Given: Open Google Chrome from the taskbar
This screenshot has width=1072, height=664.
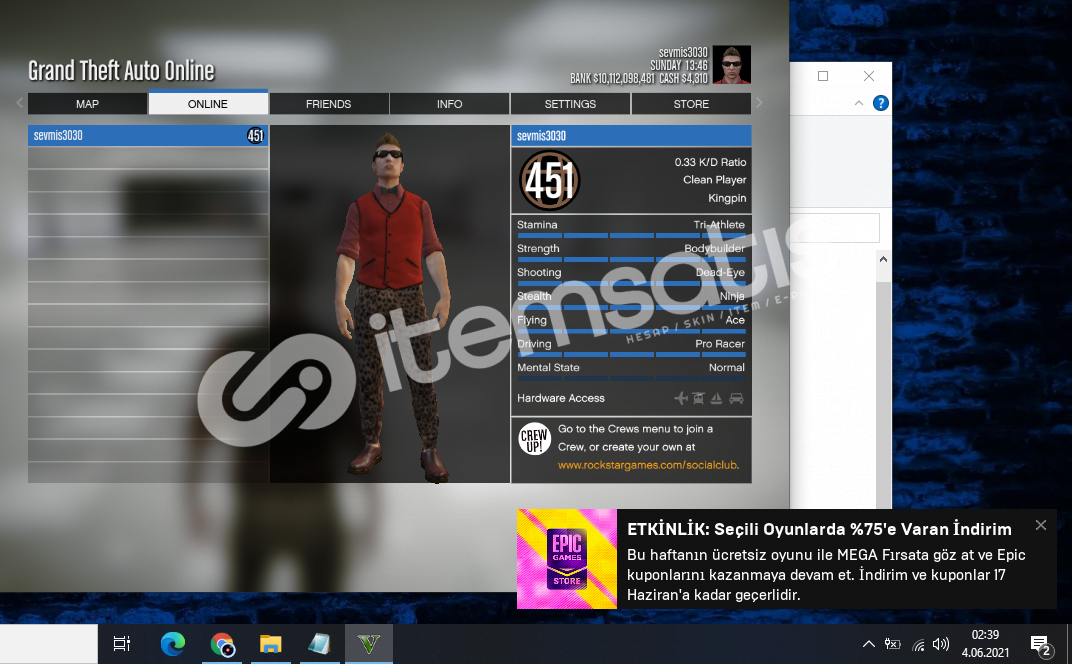Looking at the screenshot, I should coord(222,643).
